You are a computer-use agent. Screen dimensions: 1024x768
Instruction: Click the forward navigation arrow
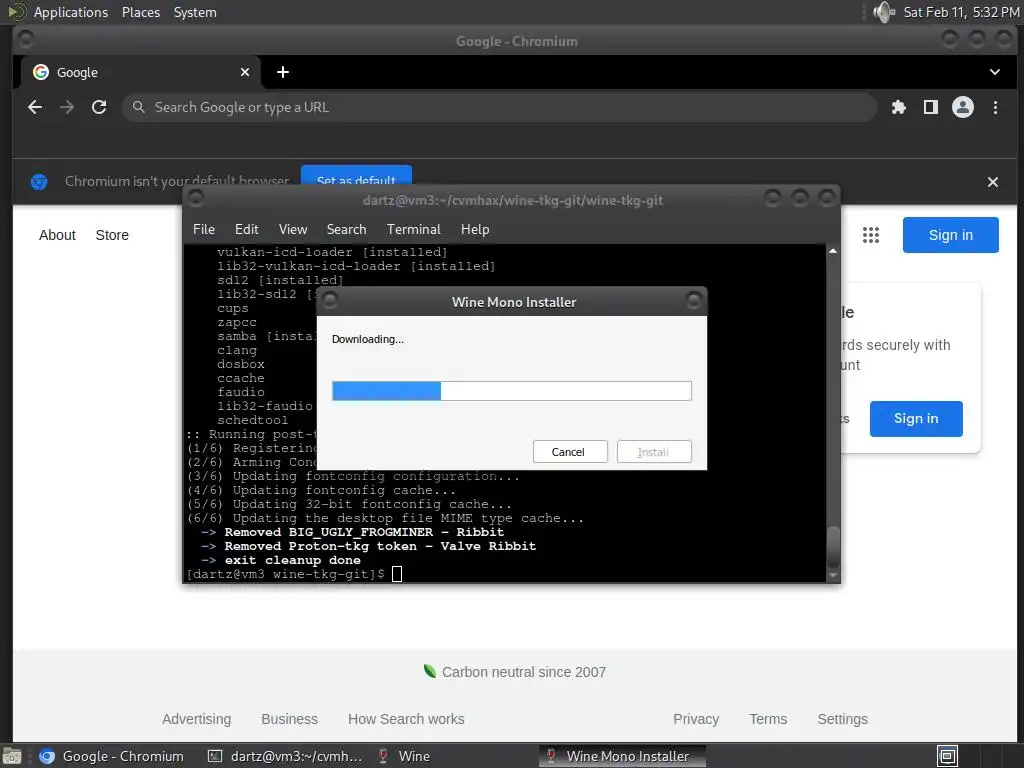click(x=67, y=107)
